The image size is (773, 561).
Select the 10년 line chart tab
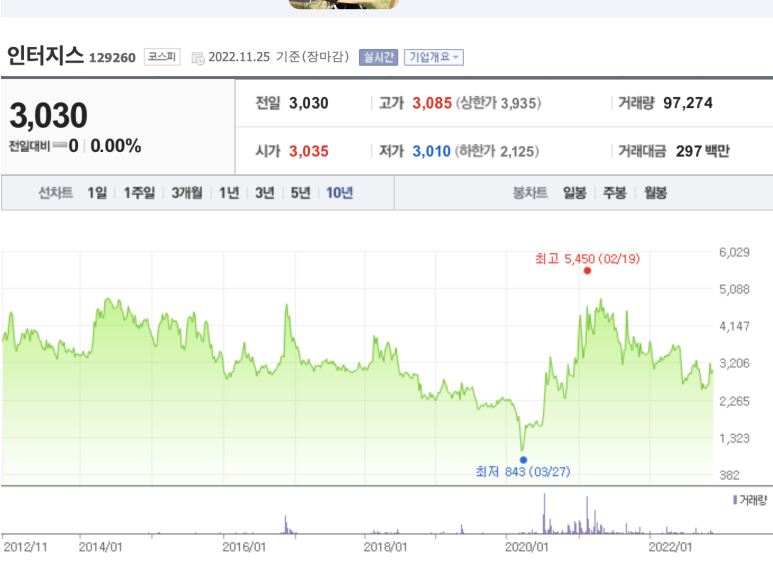coord(340,193)
